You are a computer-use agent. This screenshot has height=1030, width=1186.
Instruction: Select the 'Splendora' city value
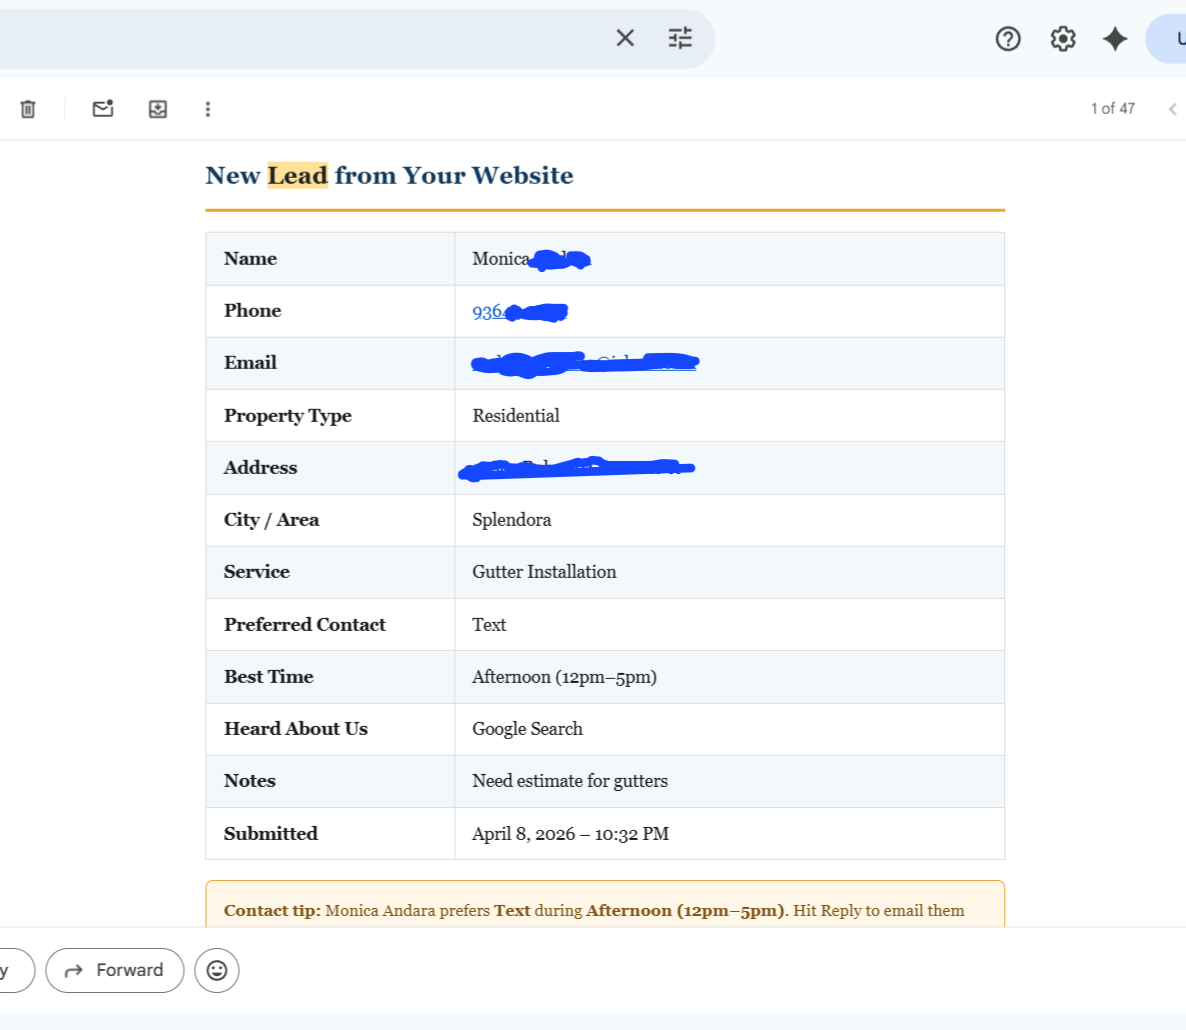pyautogui.click(x=511, y=520)
